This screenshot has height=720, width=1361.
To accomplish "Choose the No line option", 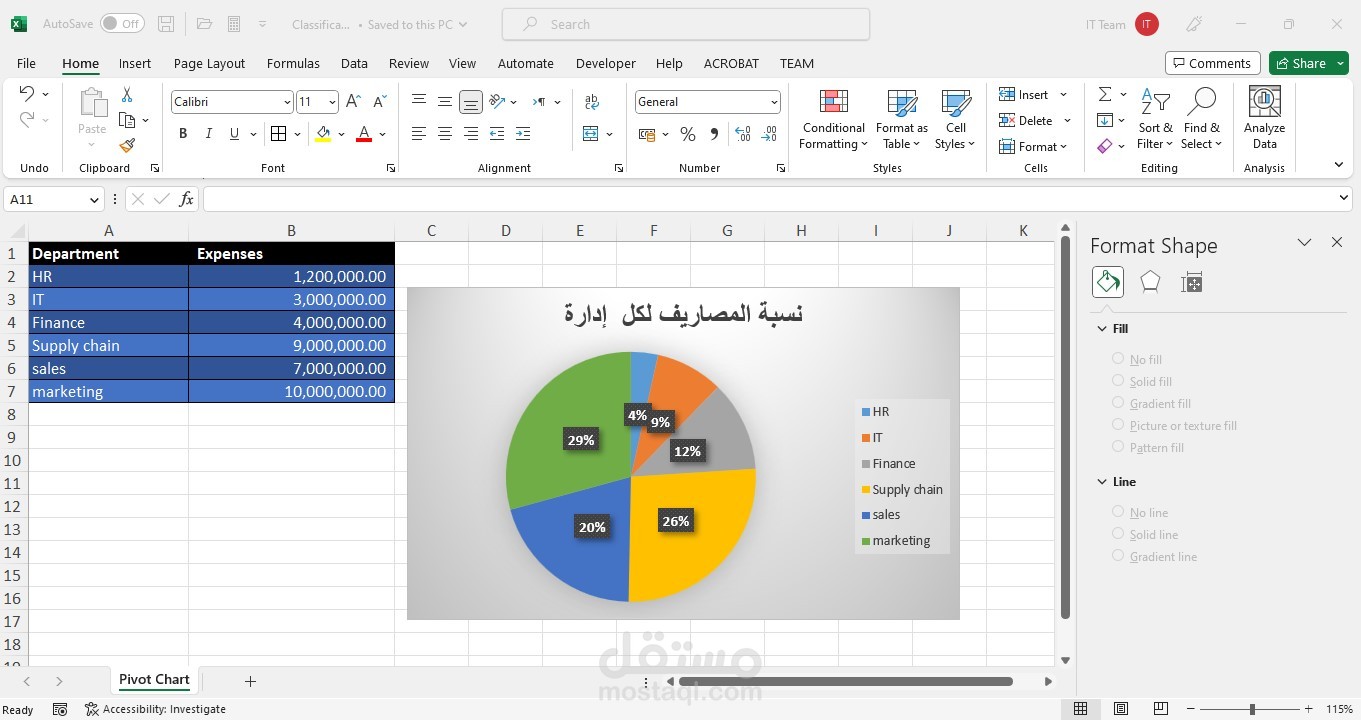I will (x=1118, y=512).
